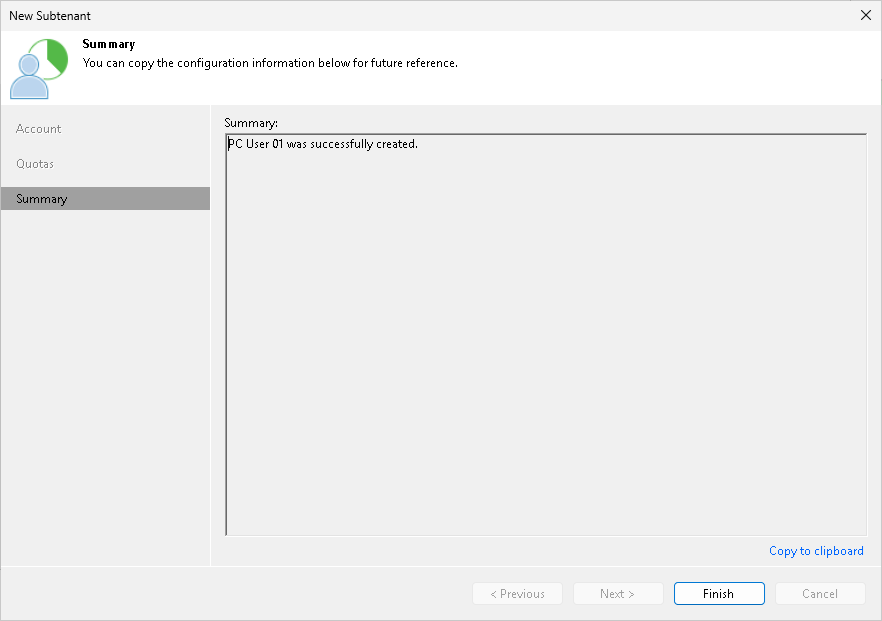Click the wizard navigation sidebar
This screenshot has height=621, width=882.
[105, 350]
